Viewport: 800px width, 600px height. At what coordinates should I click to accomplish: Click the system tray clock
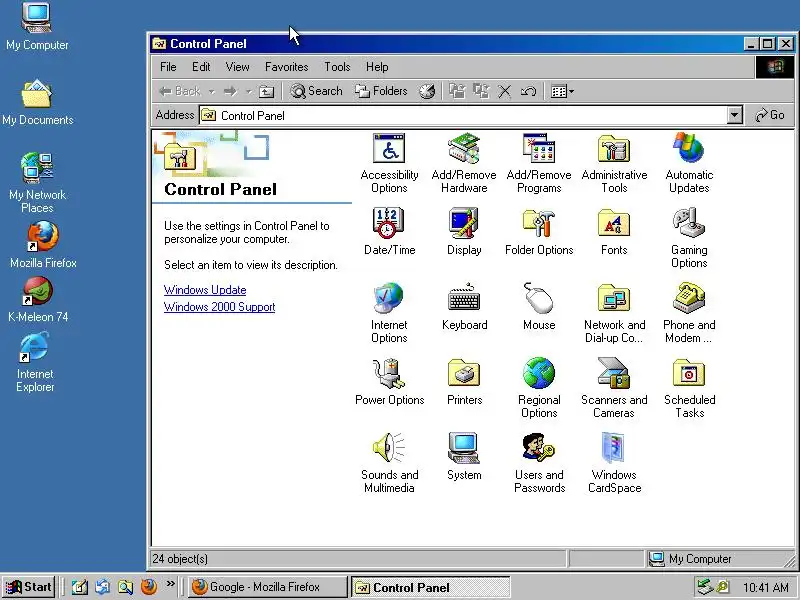766,587
